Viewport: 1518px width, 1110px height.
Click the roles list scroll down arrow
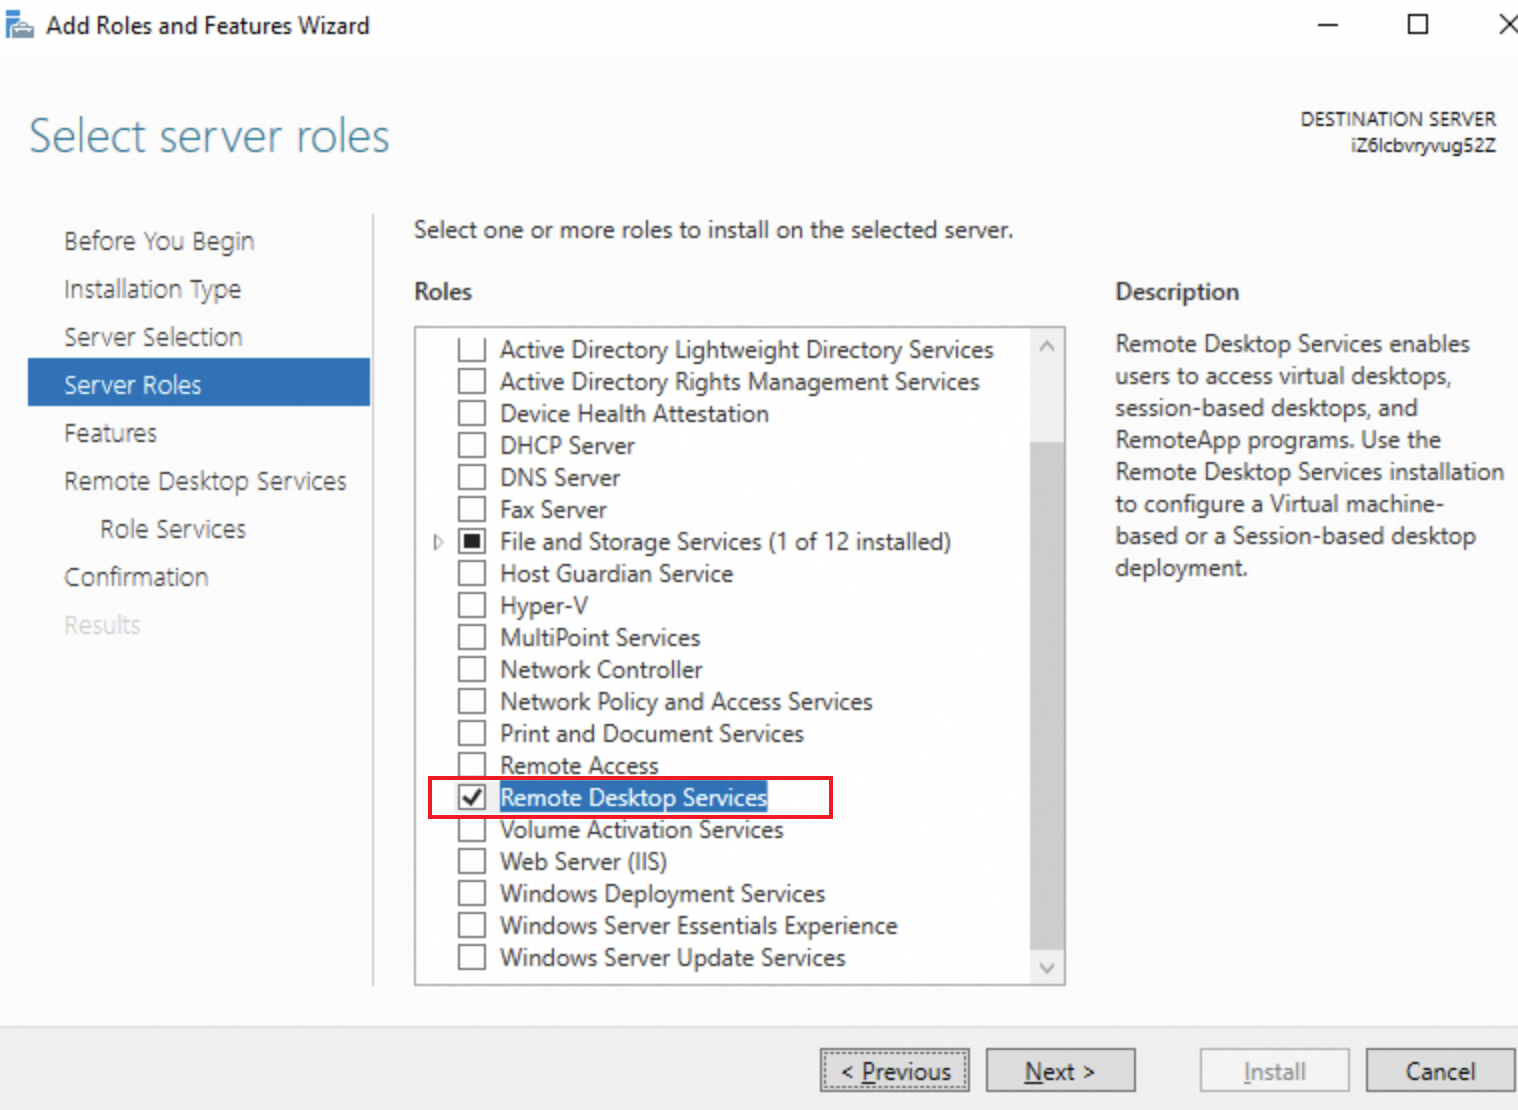pos(1047,967)
